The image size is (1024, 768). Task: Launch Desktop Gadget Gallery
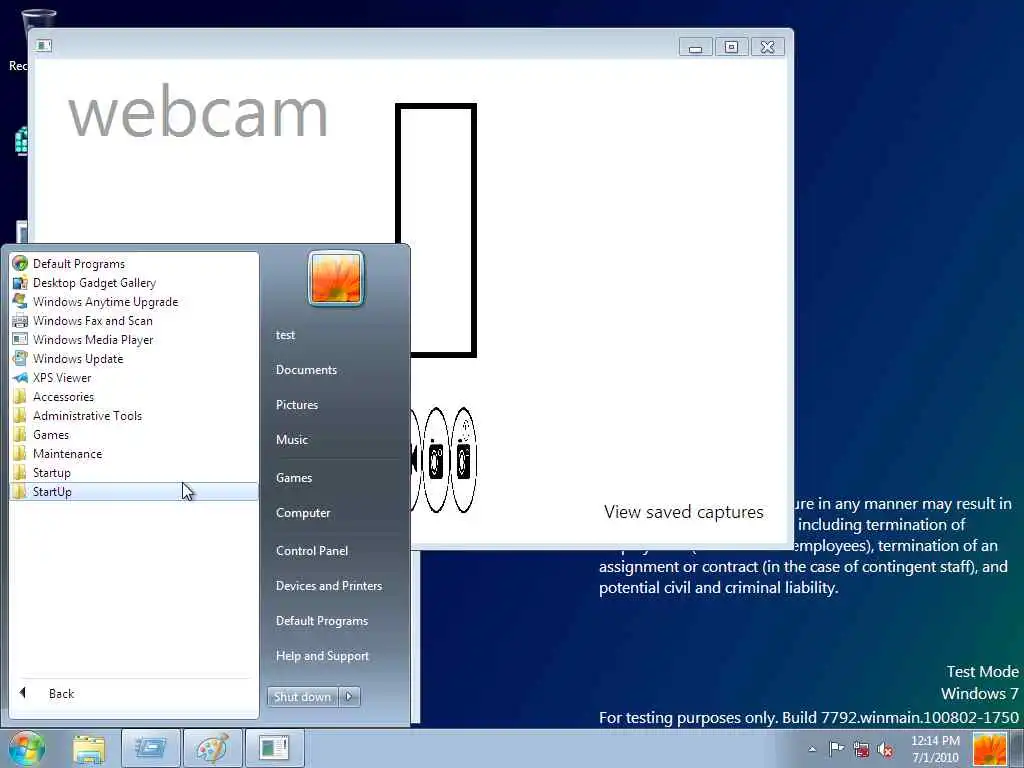[x=134, y=283]
